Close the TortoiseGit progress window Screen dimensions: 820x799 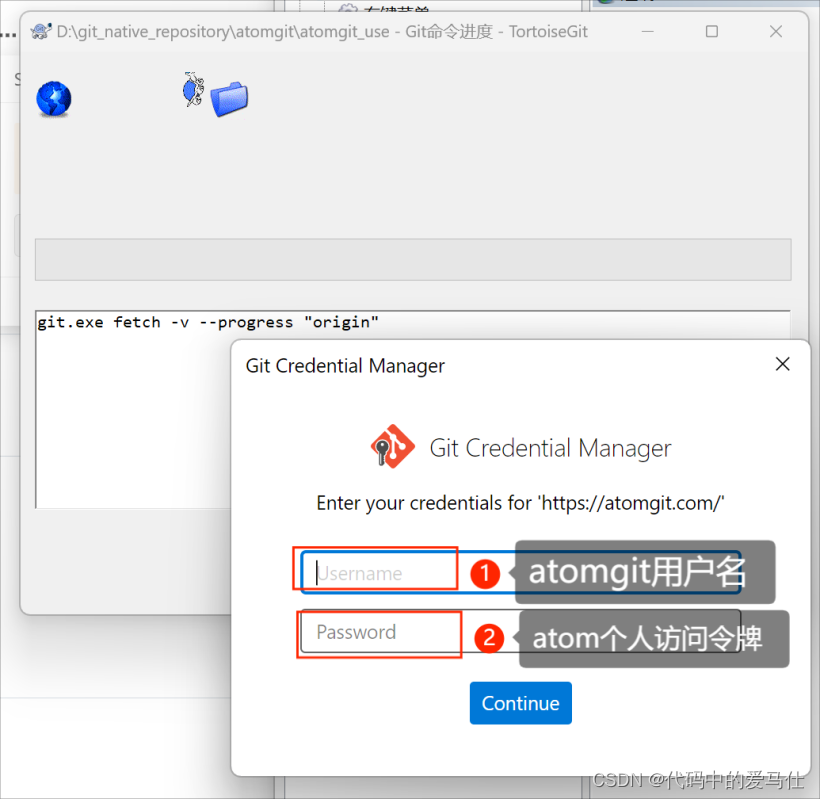click(776, 31)
